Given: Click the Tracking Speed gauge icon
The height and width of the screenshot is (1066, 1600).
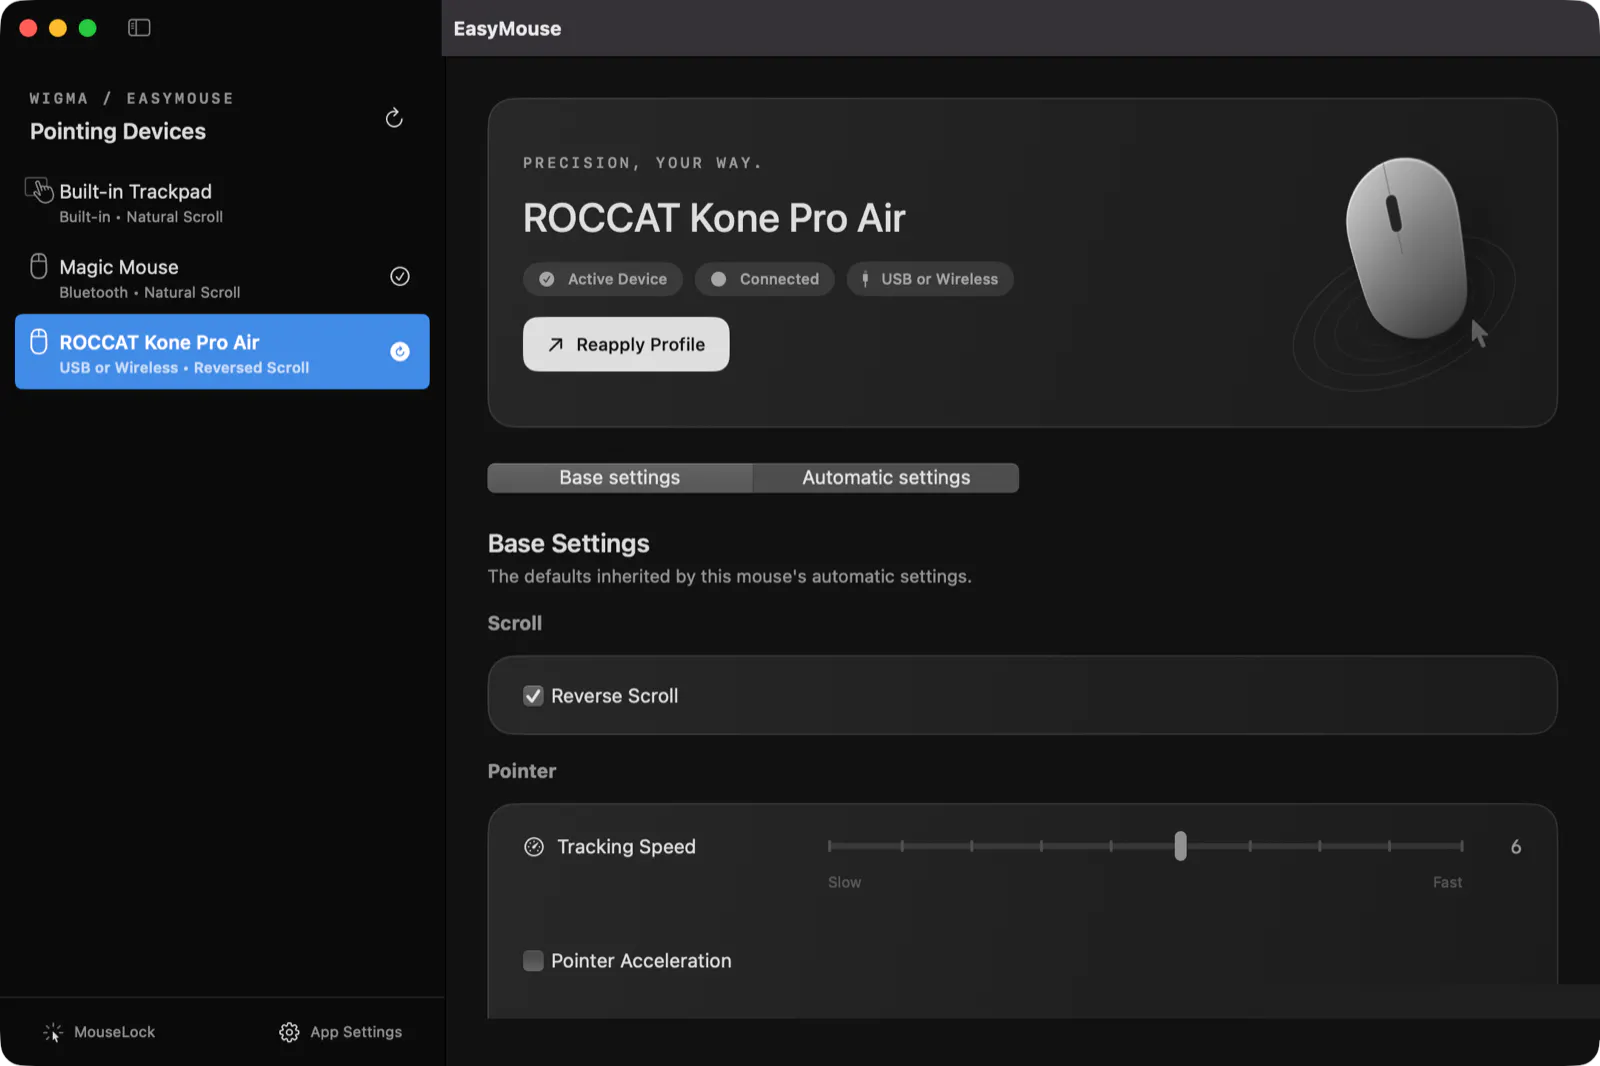Looking at the screenshot, I should [534, 847].
